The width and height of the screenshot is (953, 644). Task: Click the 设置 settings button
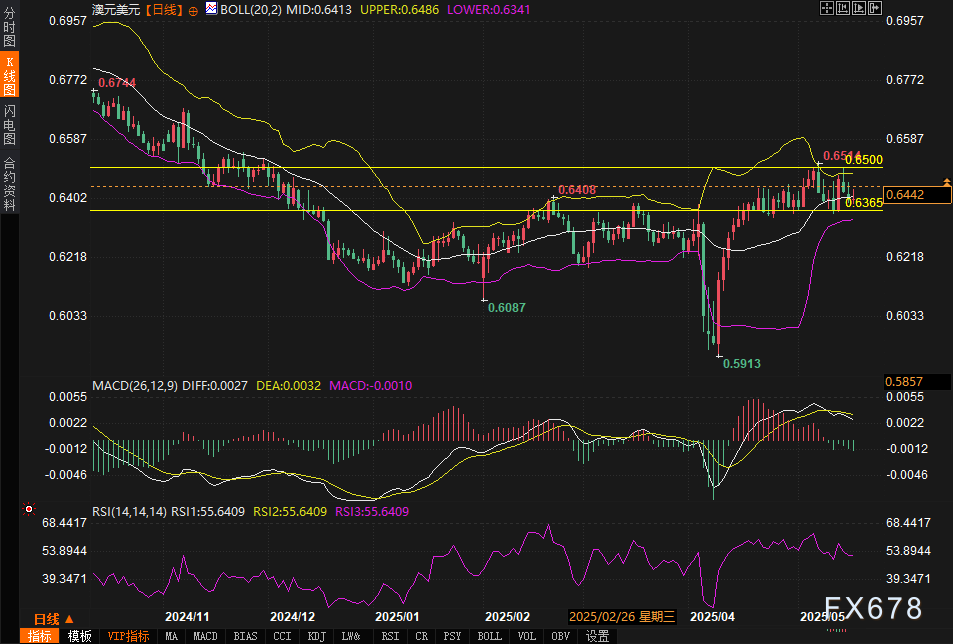598,636
